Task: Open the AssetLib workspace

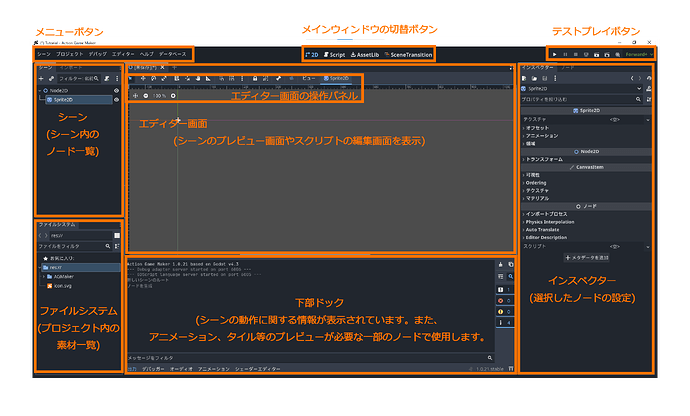Action: pyautogui.click(x=365, y=55)
